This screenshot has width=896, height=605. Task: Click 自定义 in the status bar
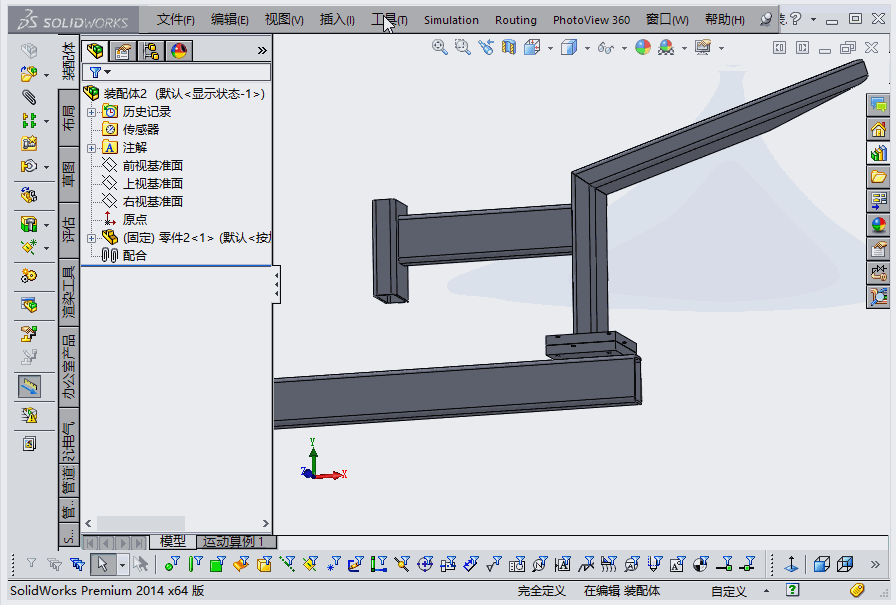point(729,591)
